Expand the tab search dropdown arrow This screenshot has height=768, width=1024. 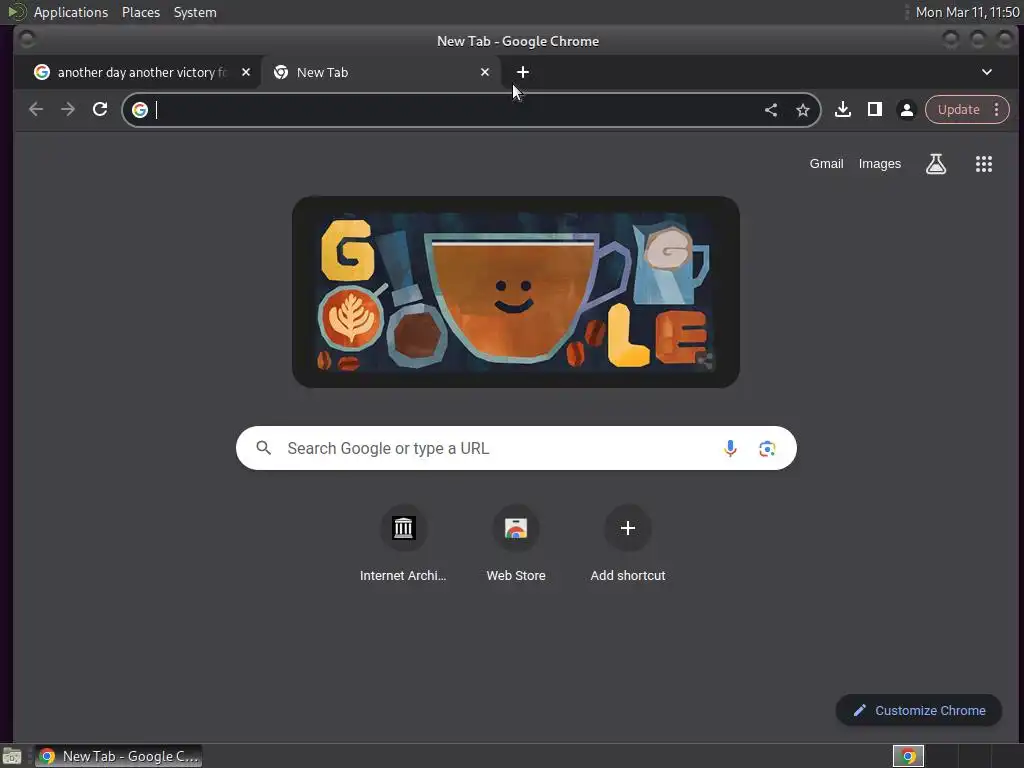[x=987, y=72]
